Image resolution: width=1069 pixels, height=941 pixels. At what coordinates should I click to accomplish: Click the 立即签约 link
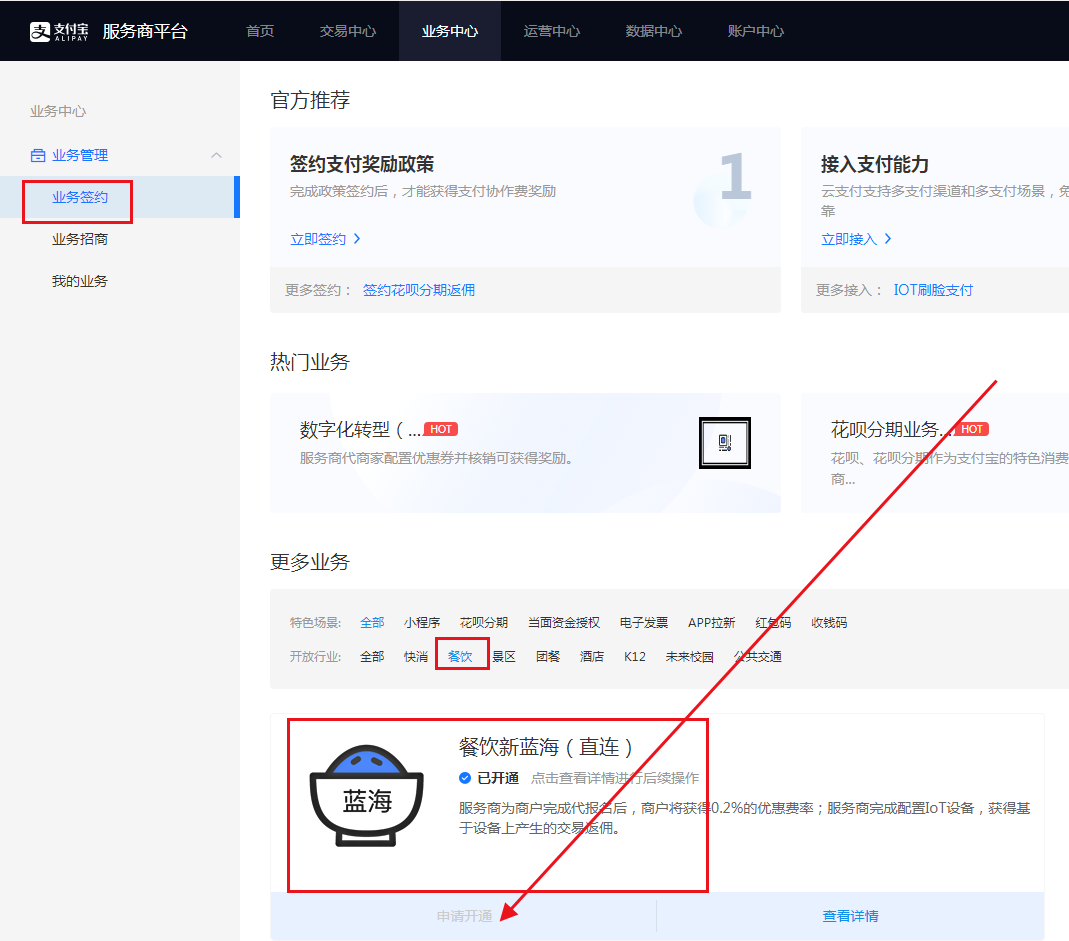(318, 239)
